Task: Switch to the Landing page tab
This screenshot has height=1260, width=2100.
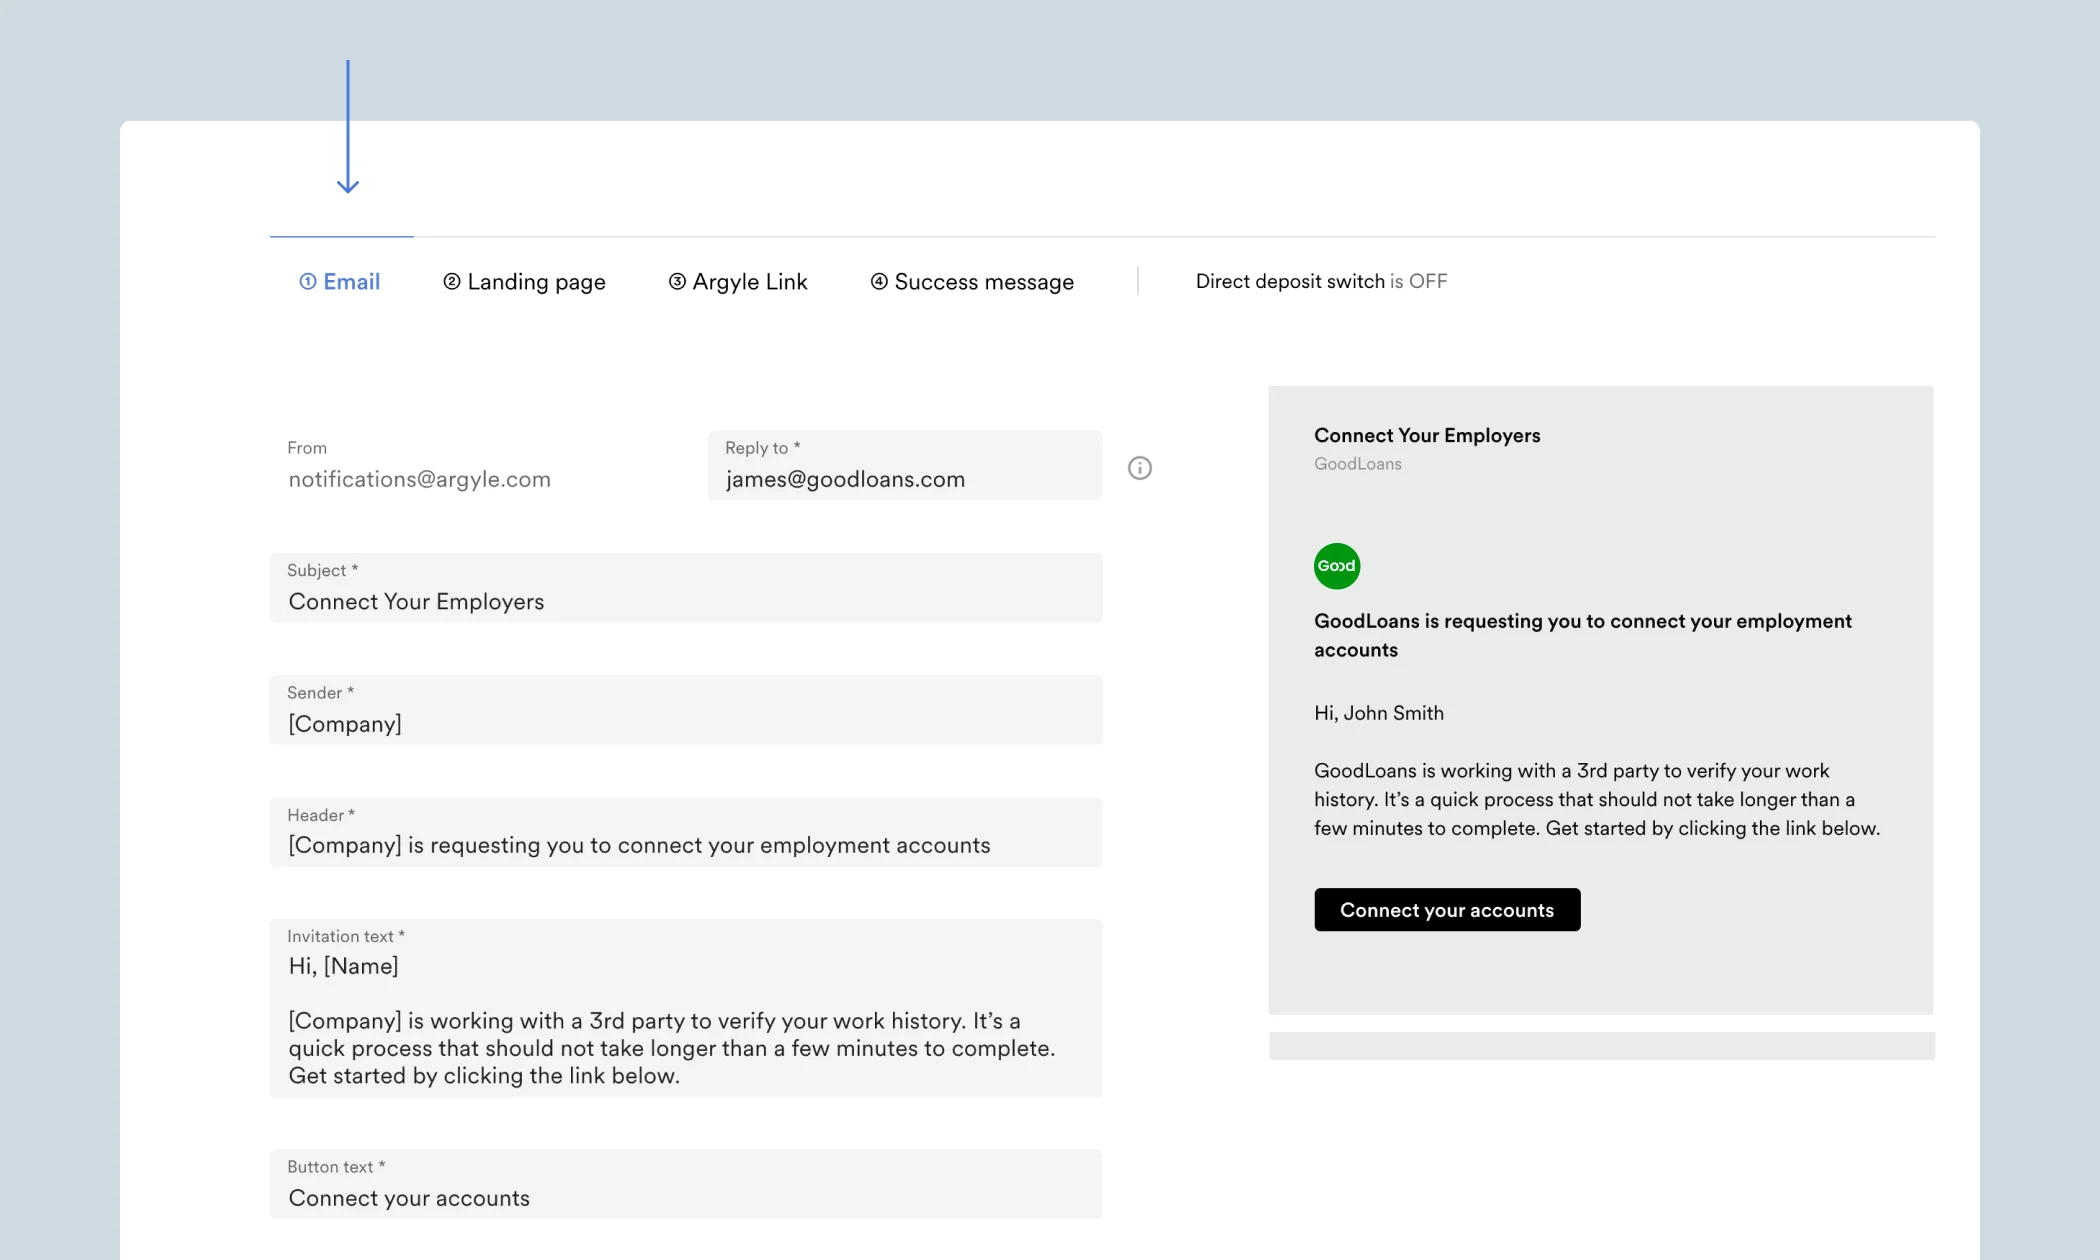Action: [524, 282]
